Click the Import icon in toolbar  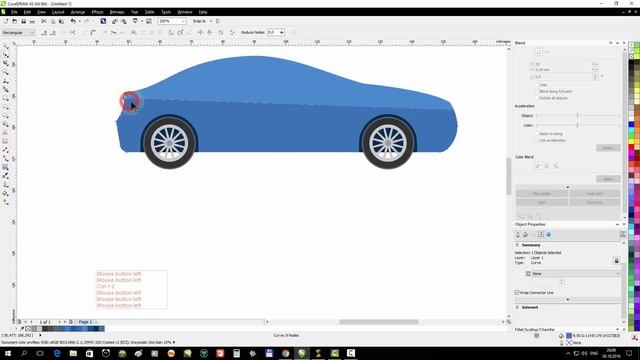tap(115, 21)
